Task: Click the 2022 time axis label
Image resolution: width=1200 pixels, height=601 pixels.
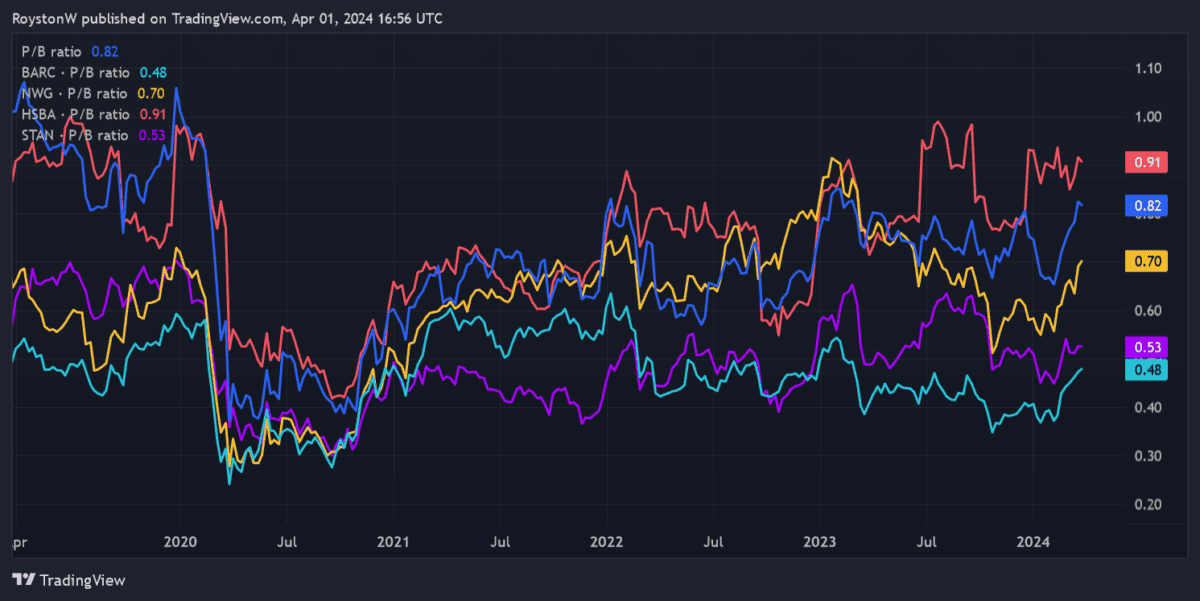Action: [x=607, y=543]
